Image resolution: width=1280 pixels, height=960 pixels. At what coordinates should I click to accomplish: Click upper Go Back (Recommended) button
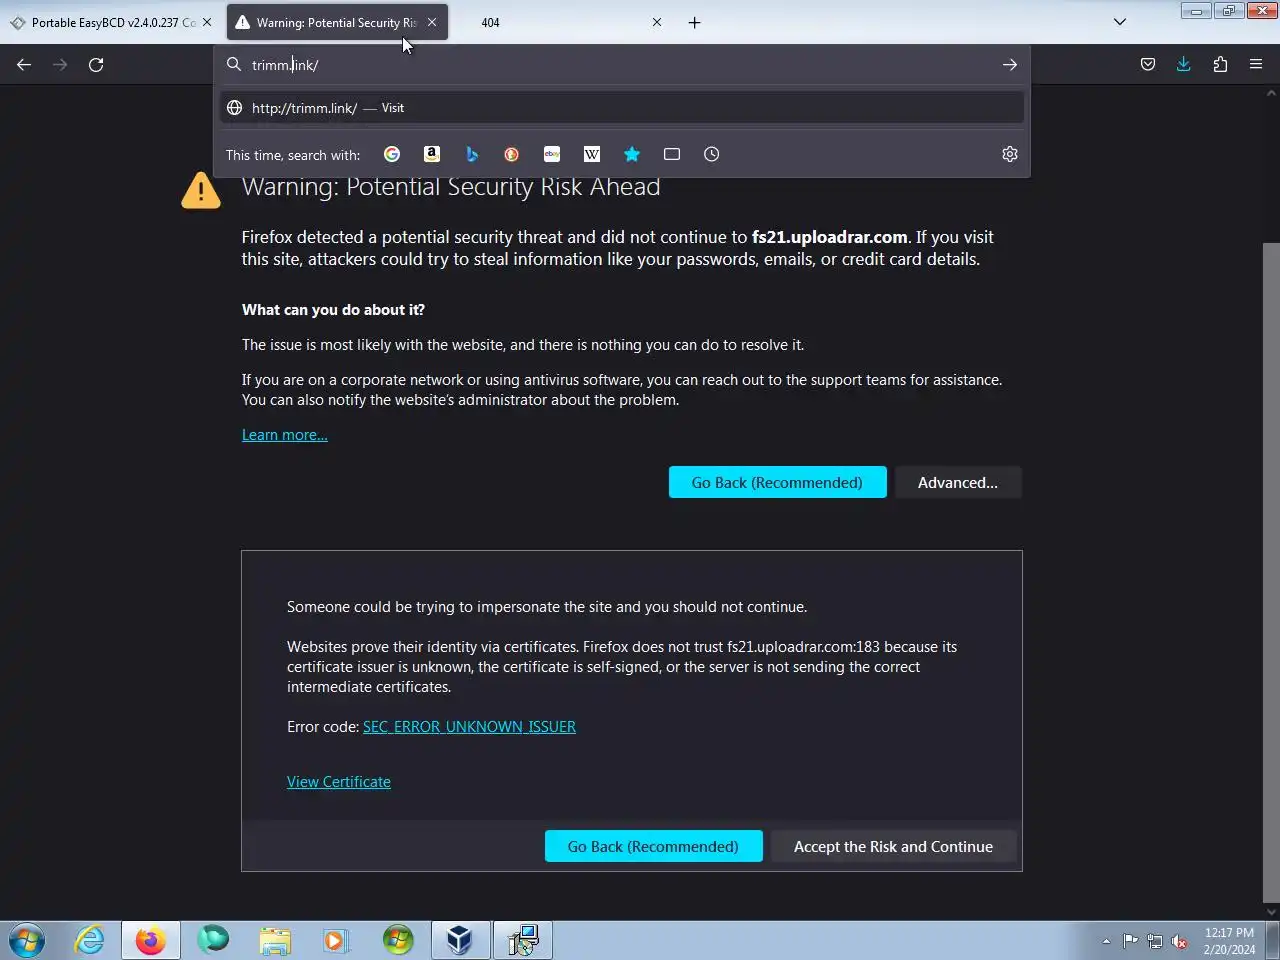pyautogui.click(x=777, y=482)
